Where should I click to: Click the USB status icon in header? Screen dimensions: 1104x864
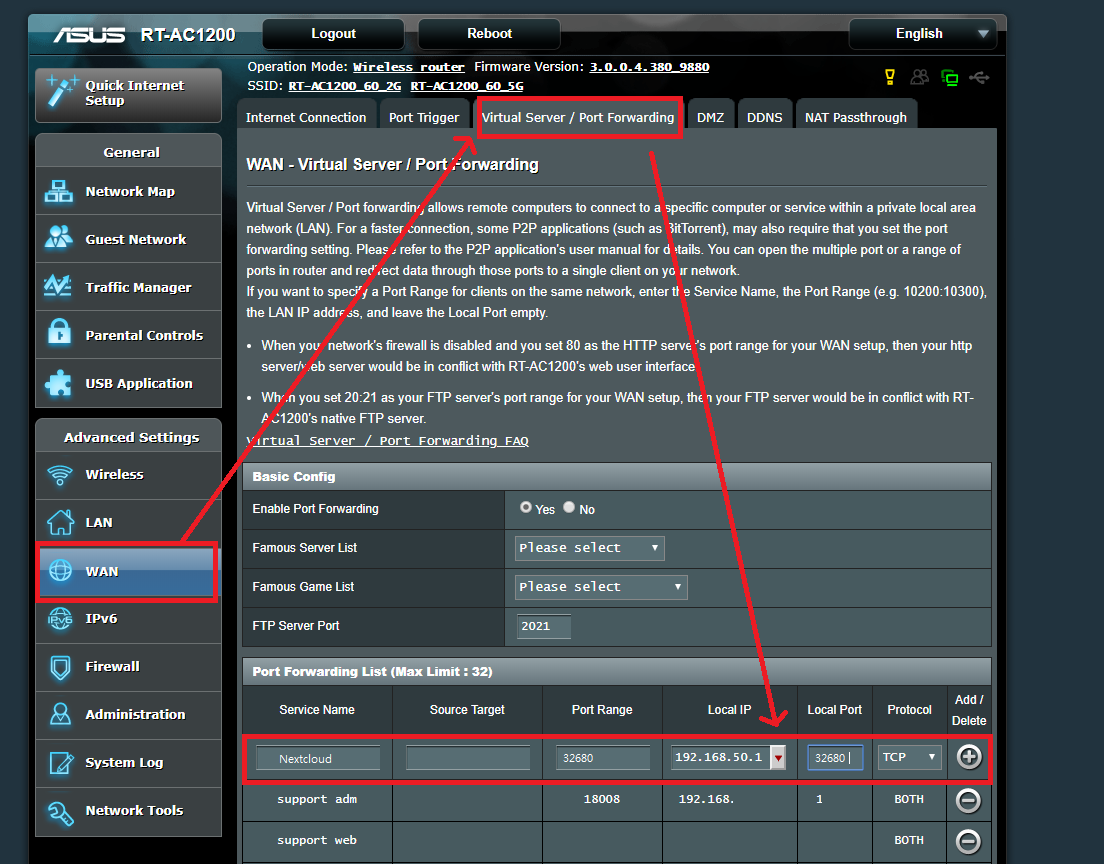coord(980,77)
